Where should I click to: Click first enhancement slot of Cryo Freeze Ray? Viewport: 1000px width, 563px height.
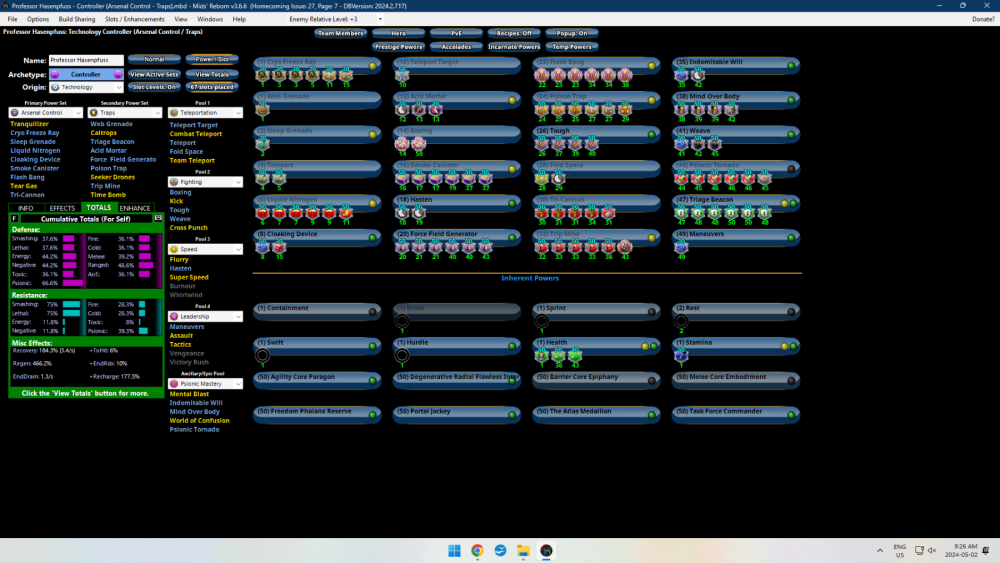pos(262,75)
